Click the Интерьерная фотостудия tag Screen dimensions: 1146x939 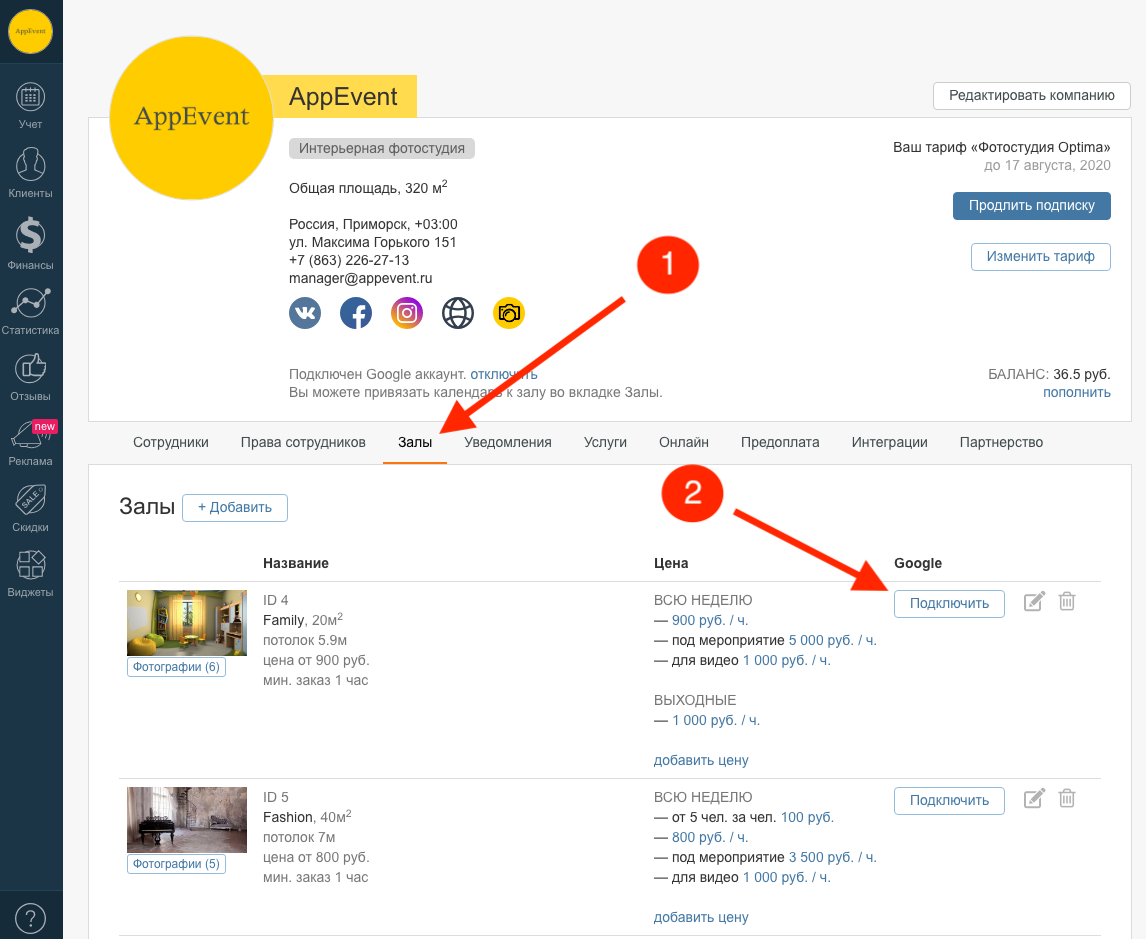(382, 148)
